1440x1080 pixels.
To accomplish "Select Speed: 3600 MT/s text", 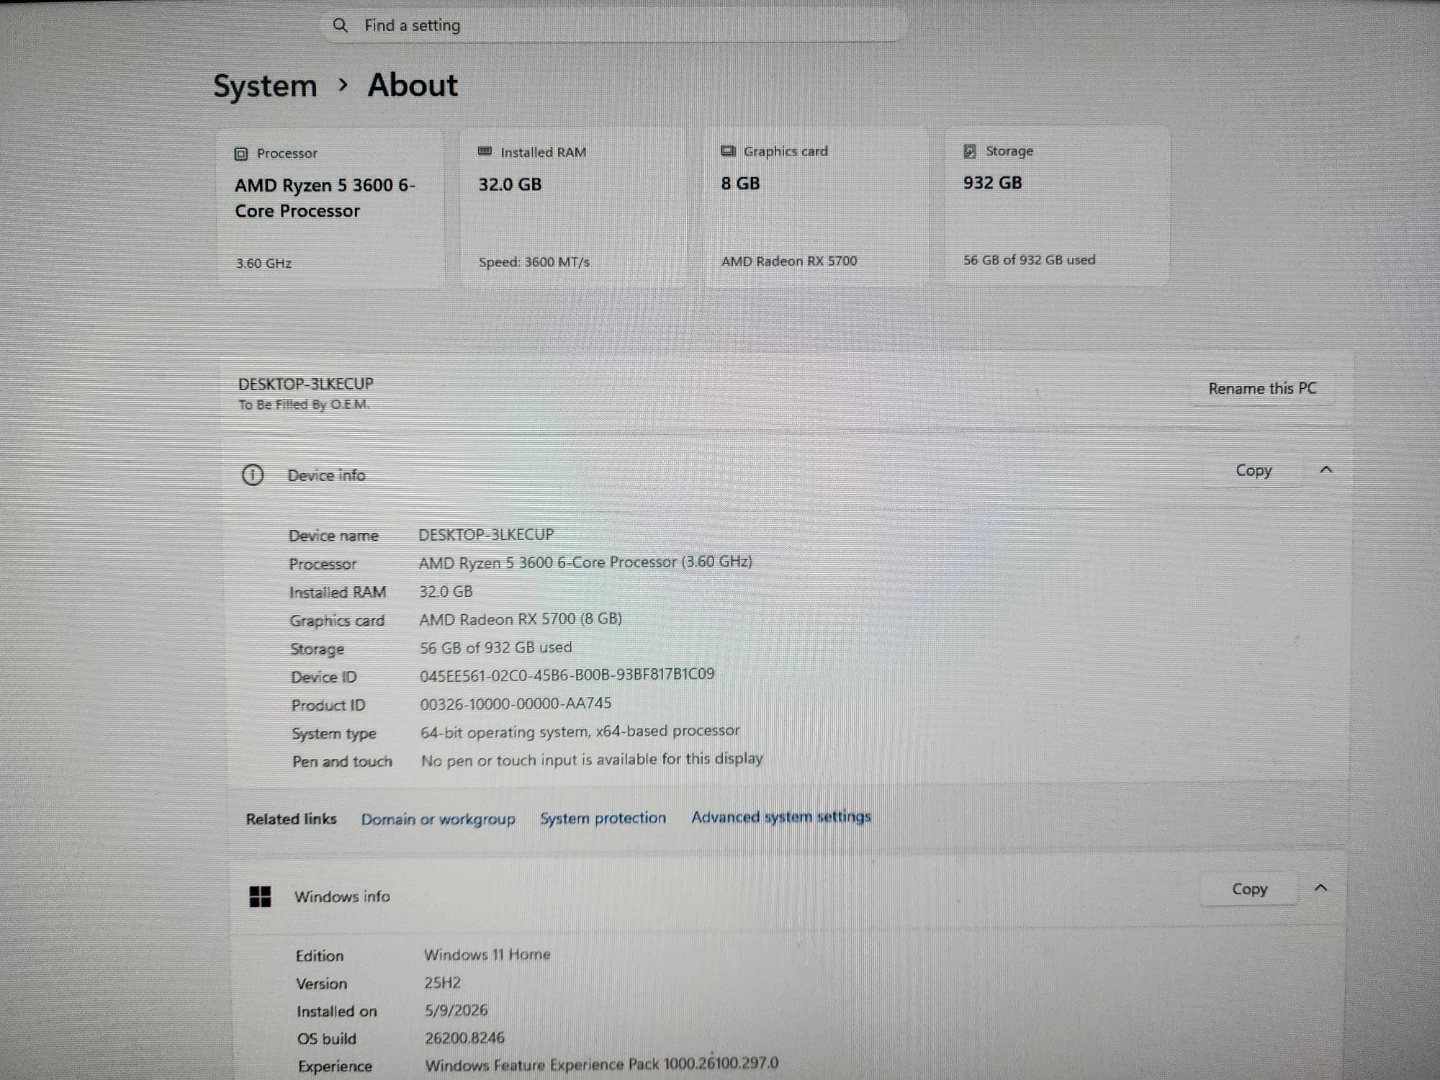I will (534, 262).
